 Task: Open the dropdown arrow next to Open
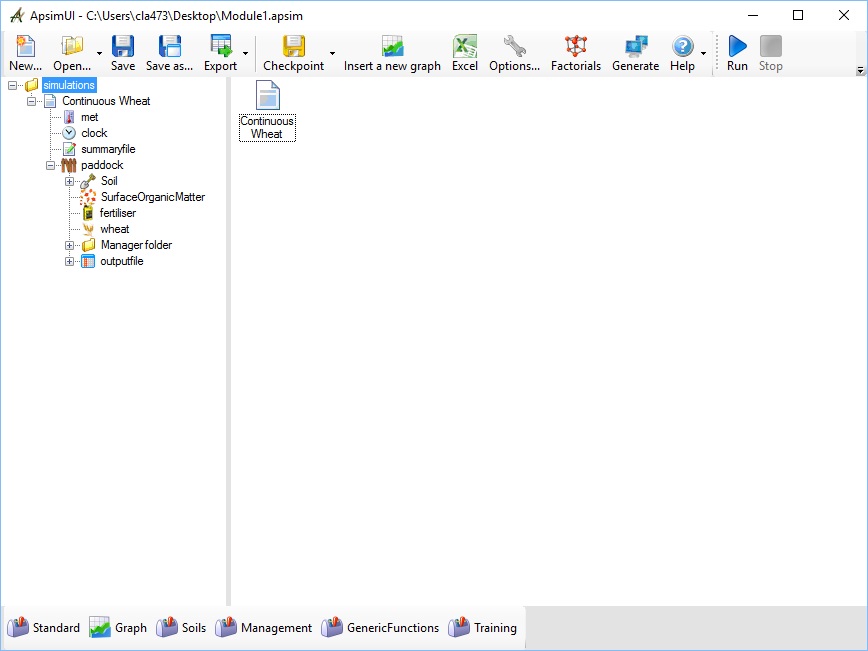tap(100, 53)
